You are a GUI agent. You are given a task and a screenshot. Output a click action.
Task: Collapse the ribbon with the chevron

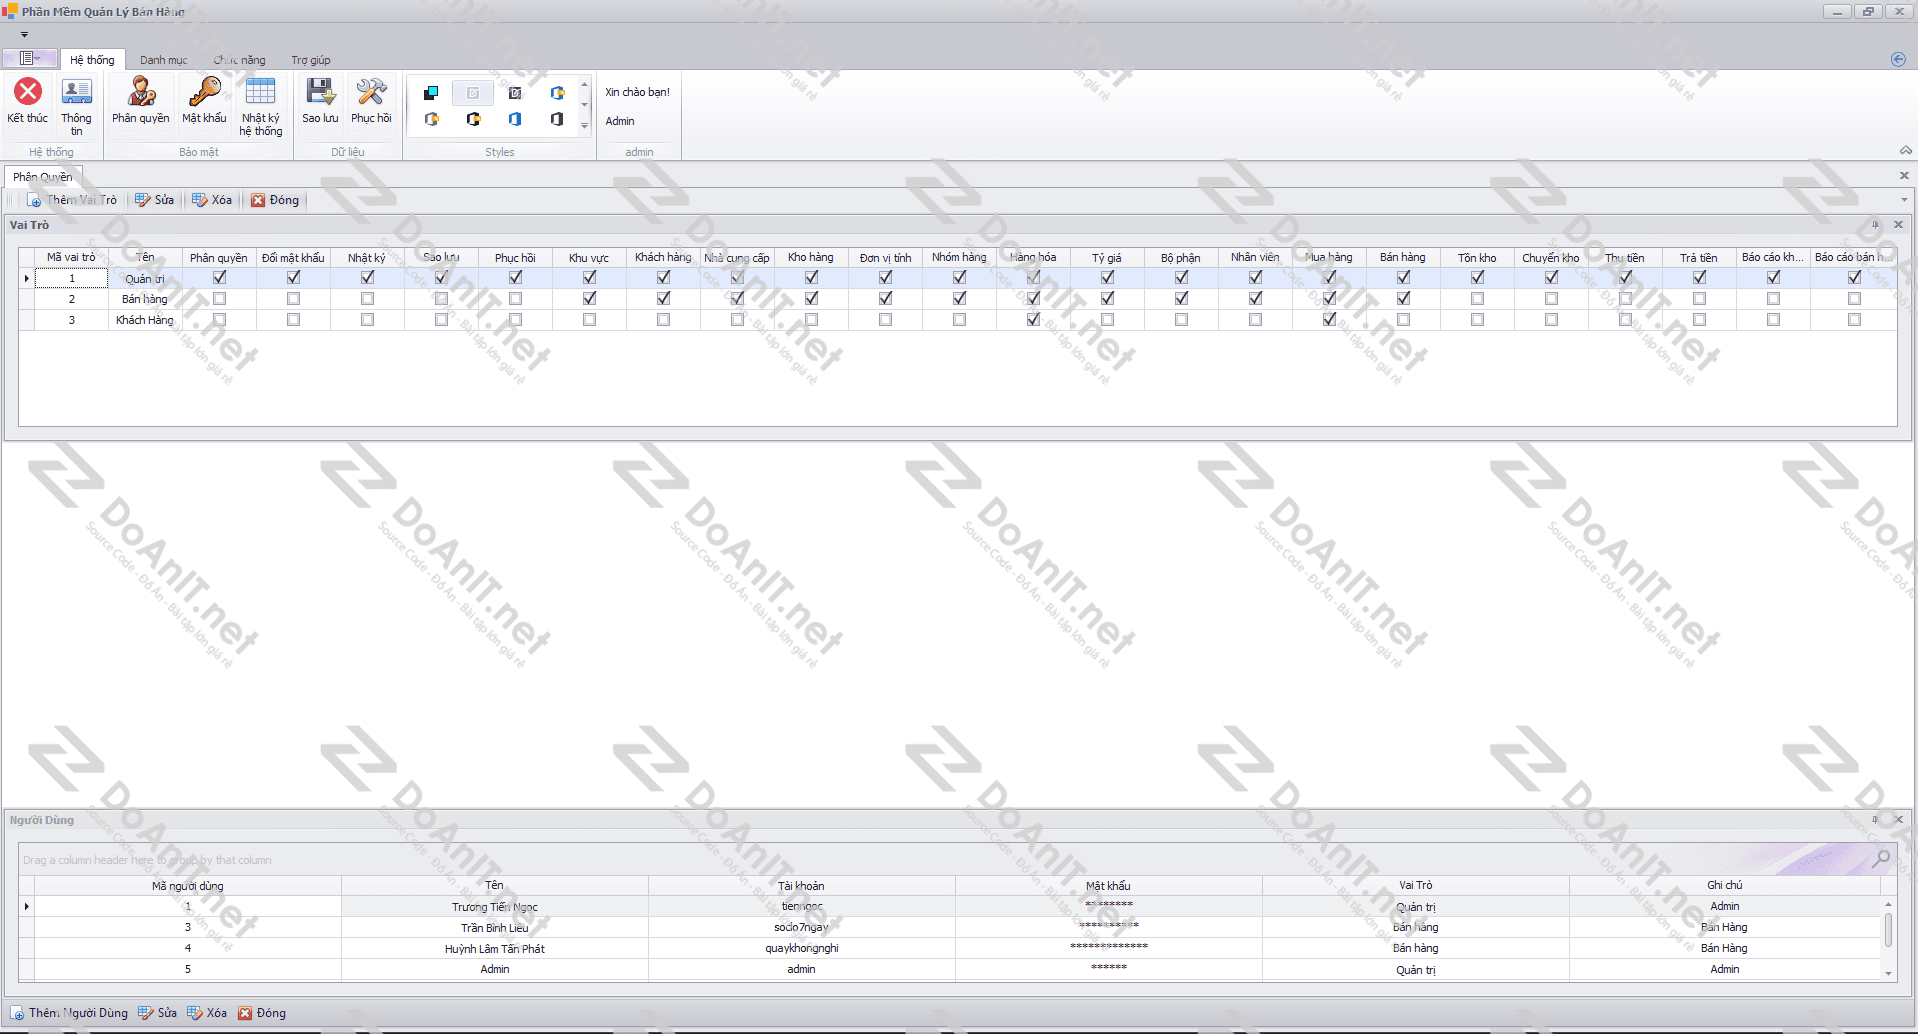[x=1905, y=151]
